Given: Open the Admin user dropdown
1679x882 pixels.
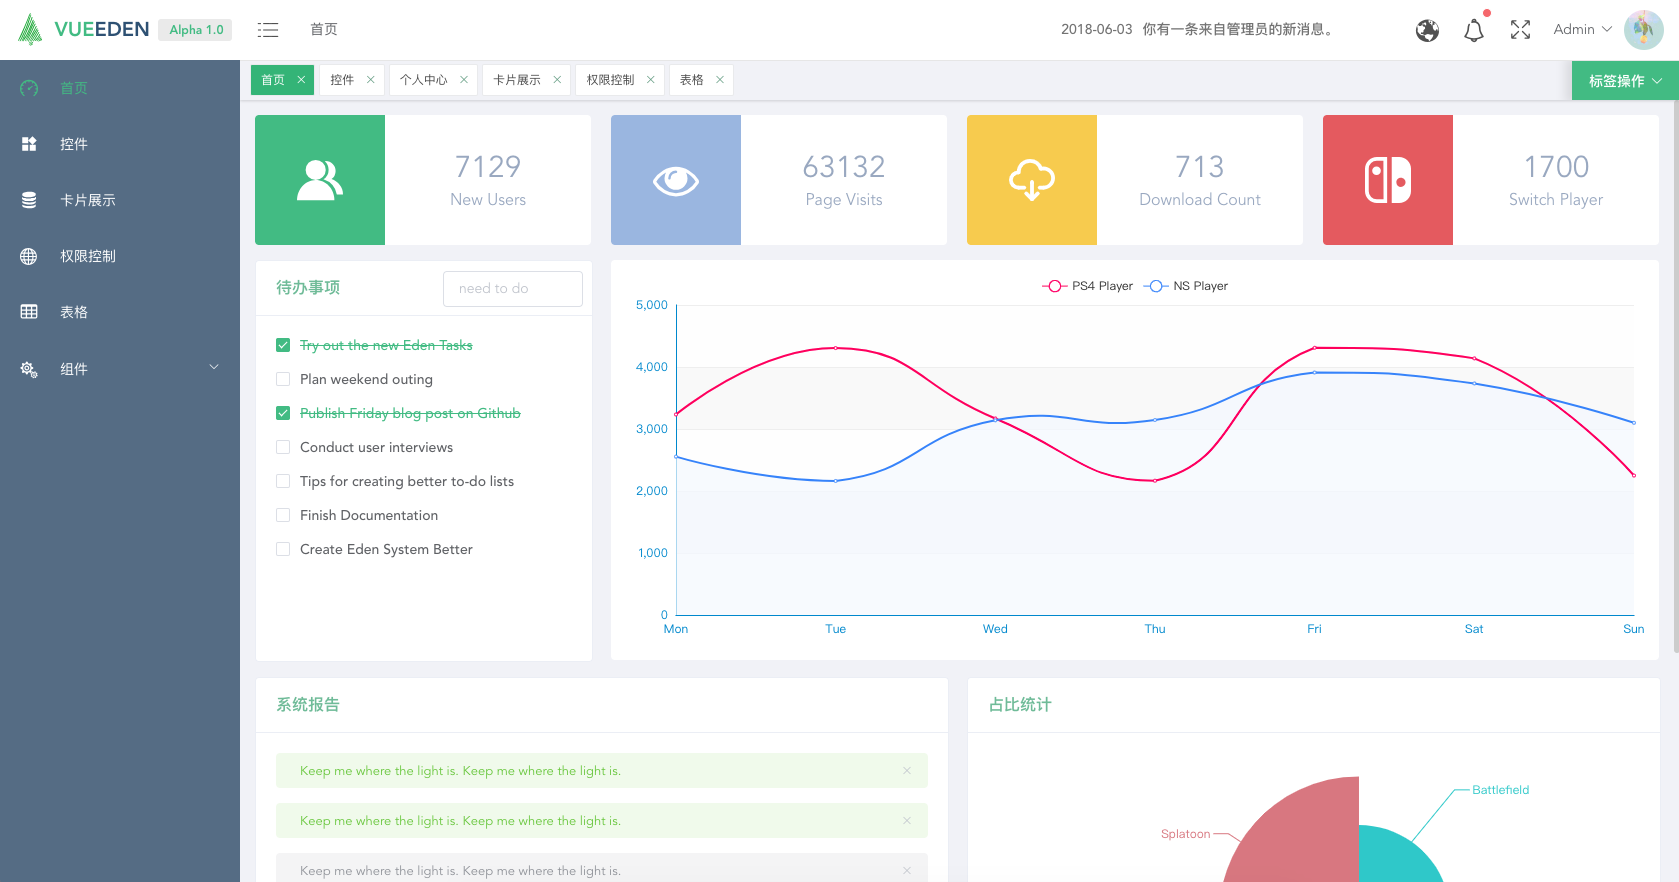Looking at the screenshot, I should 1582,30.
